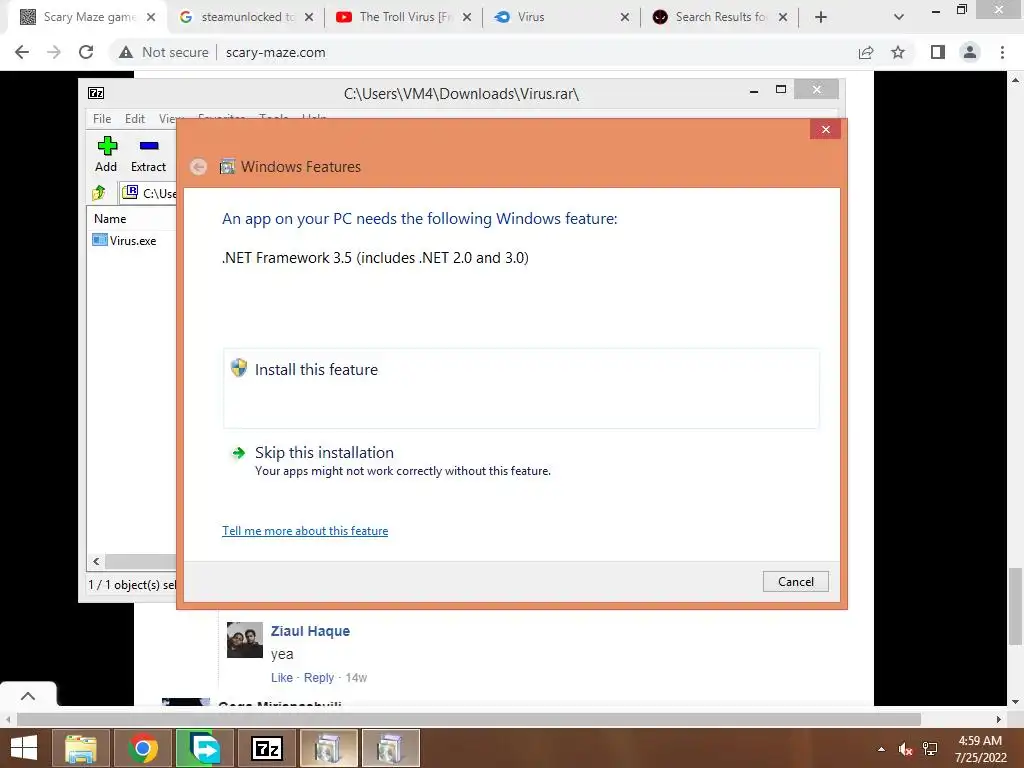This screenshot has height=768, width=1024.
Task: Expand the Chrome tab search dropdown
Action: click(x=899, y=17)
